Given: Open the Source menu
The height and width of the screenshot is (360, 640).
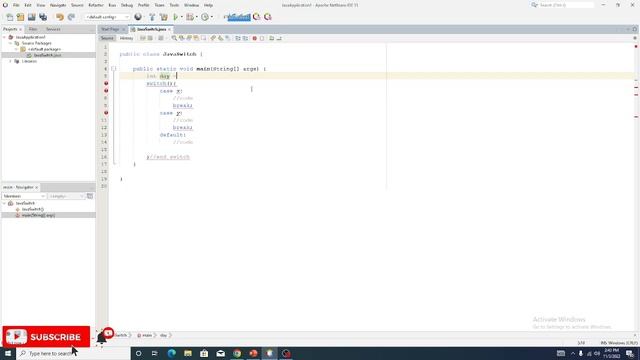Looking at the screenshot, I should (77, 5).
